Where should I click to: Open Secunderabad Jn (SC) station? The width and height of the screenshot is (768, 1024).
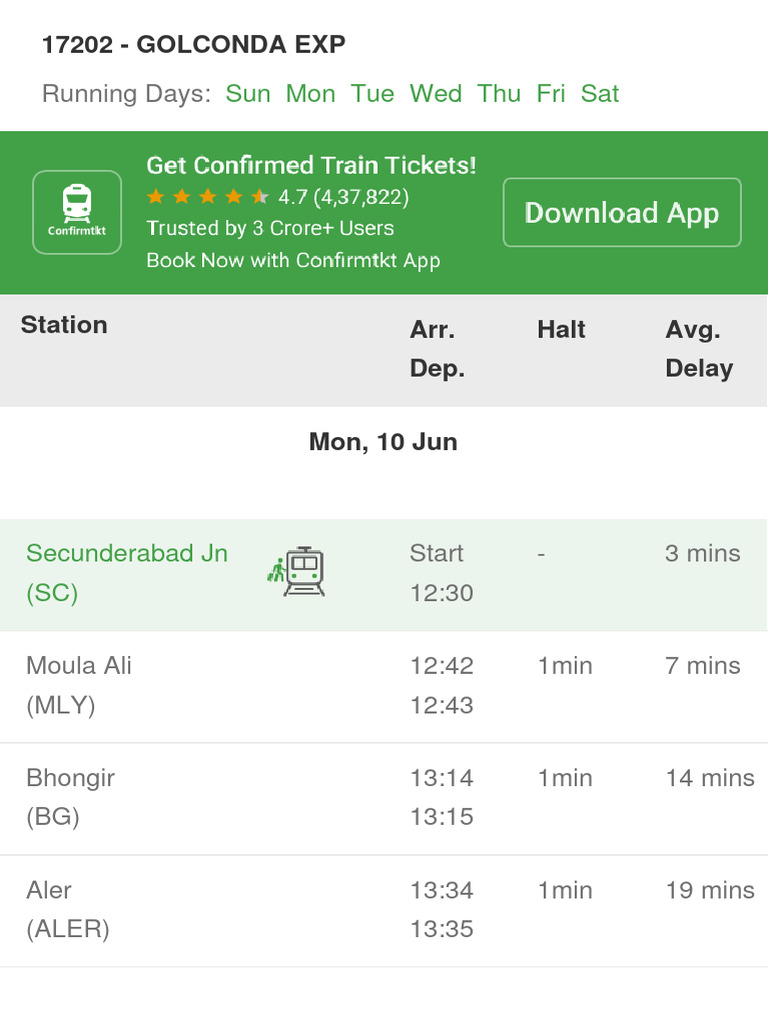[127, 573]
